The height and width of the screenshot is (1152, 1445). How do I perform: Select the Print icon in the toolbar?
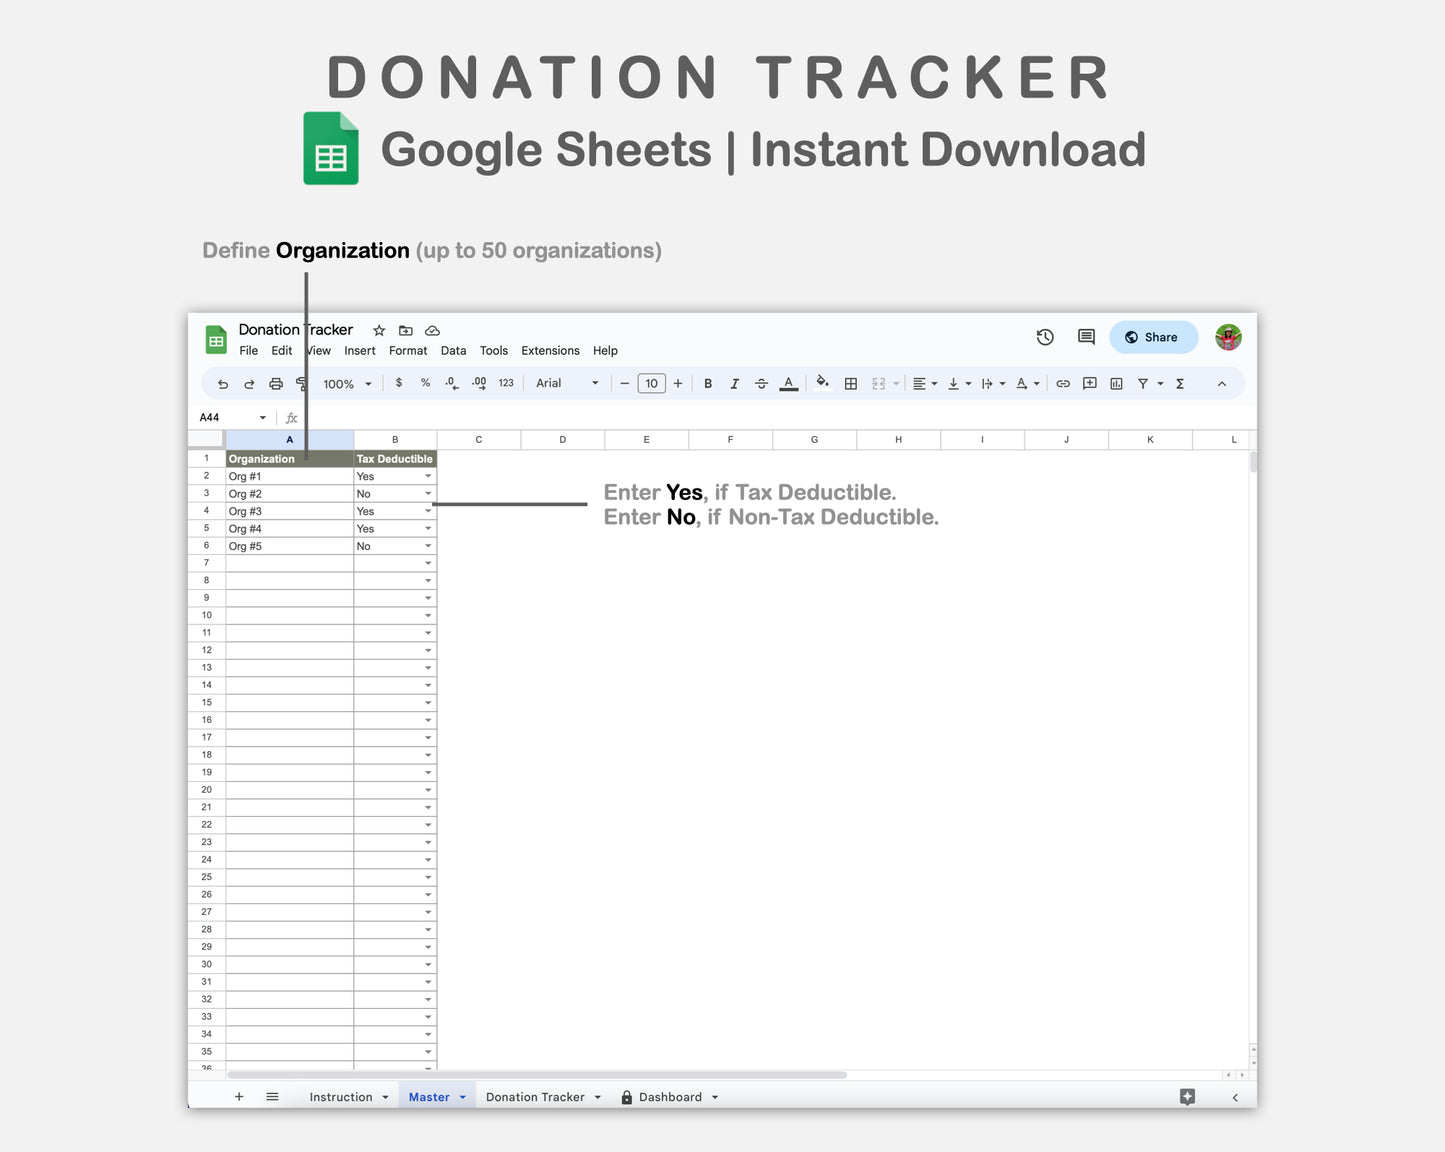[x=276, y=383]
